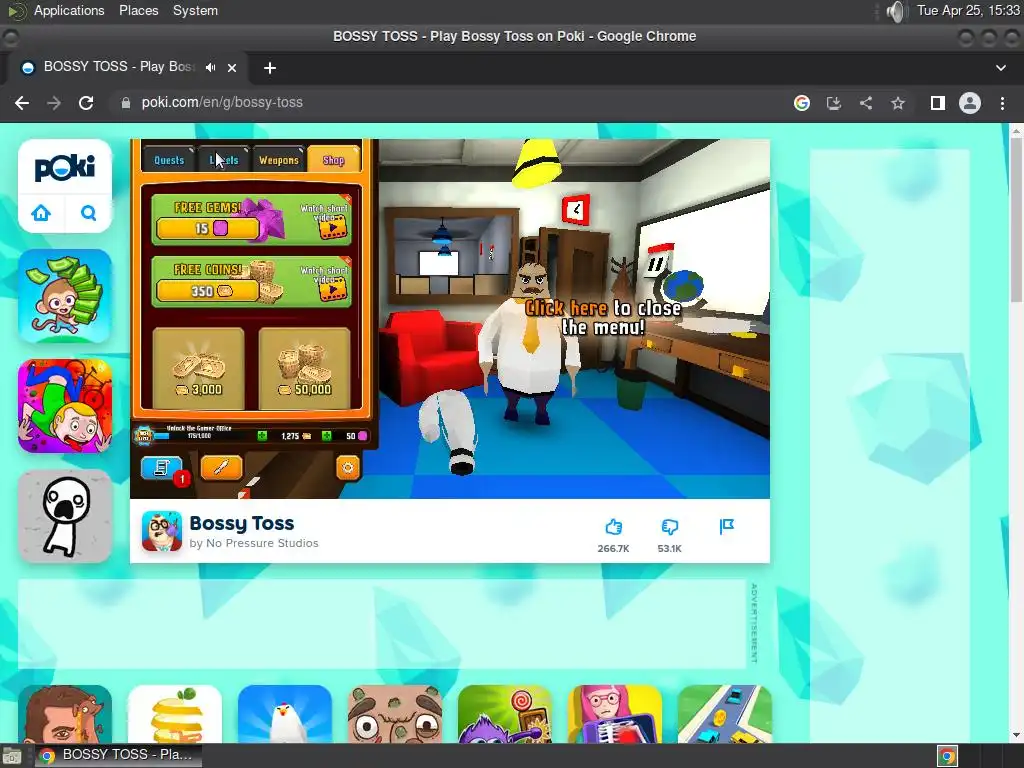
Task: Toggle Chrome side panel
Action: (x=938, y=103)
